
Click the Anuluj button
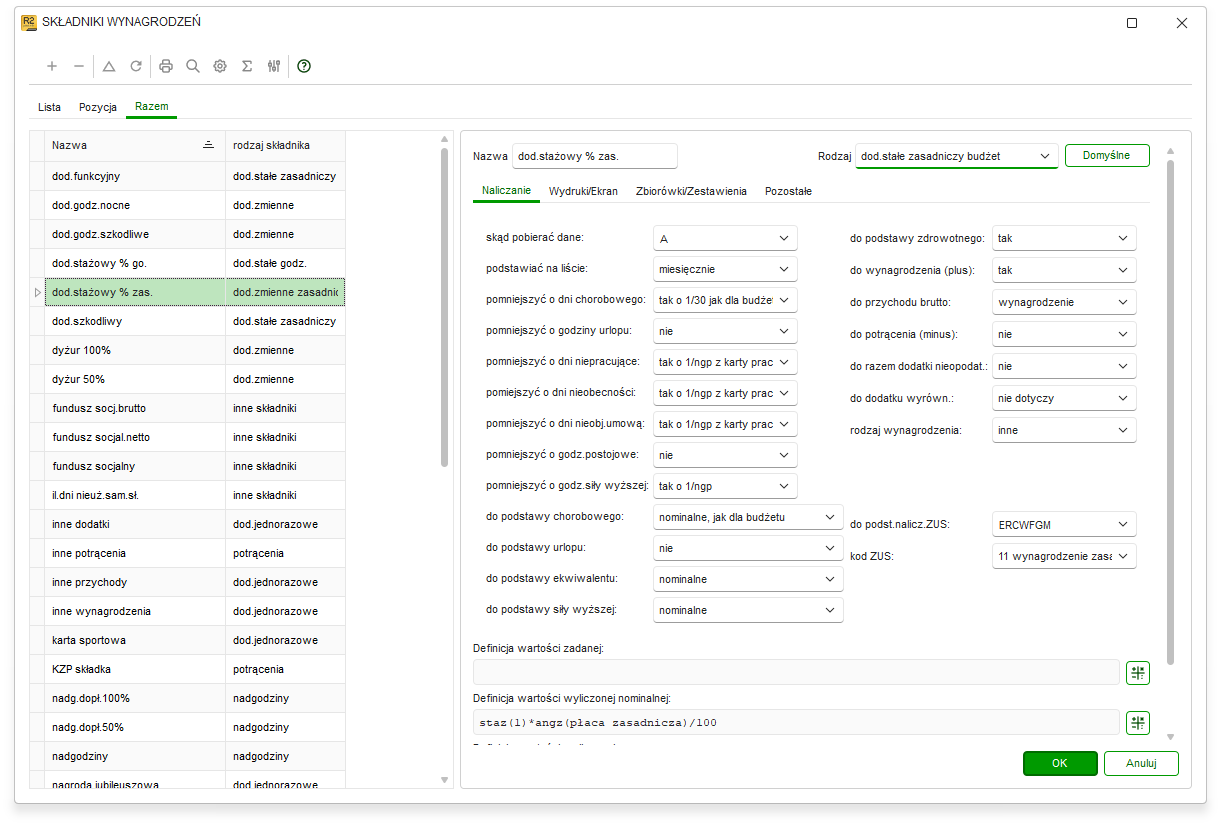(1141, 763)
